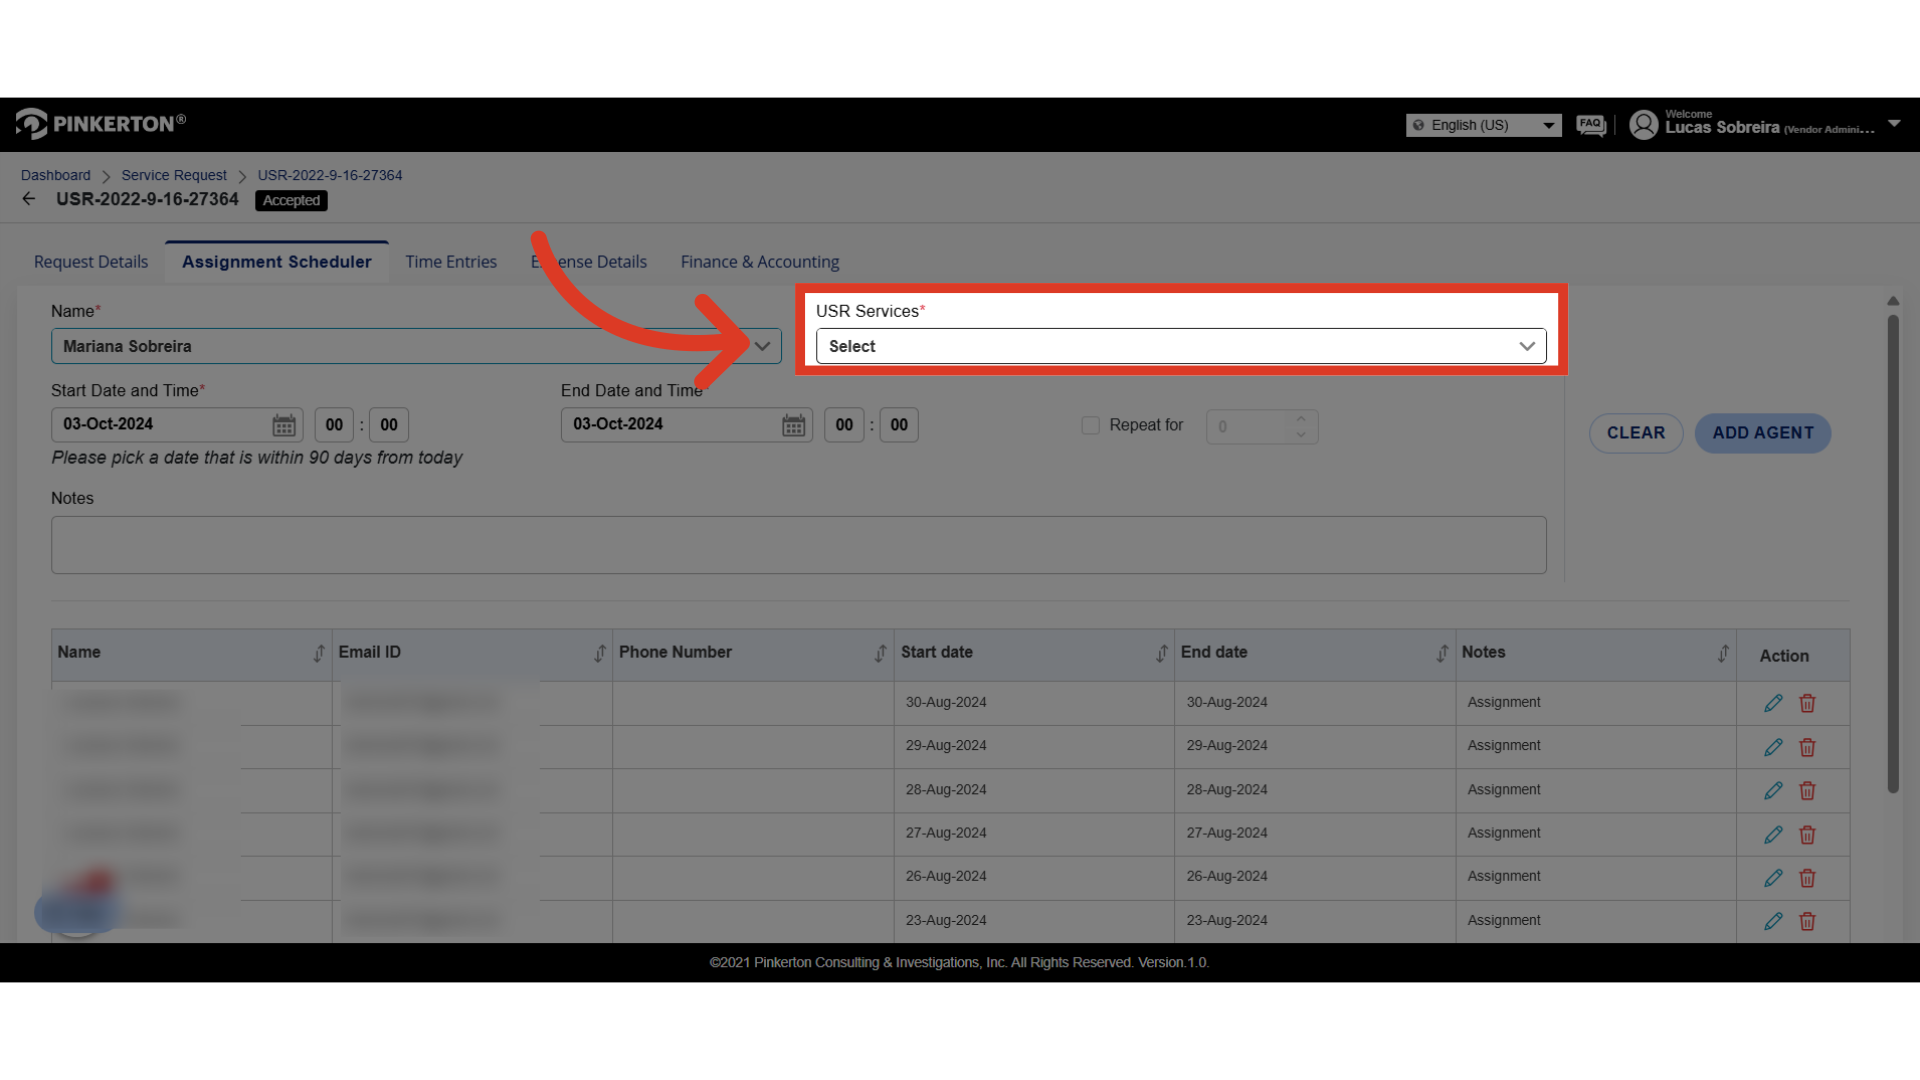
Task: Delete the 30-Aug-2024 assignment row
Action: pyautogui.click(x=1807, y=703)
